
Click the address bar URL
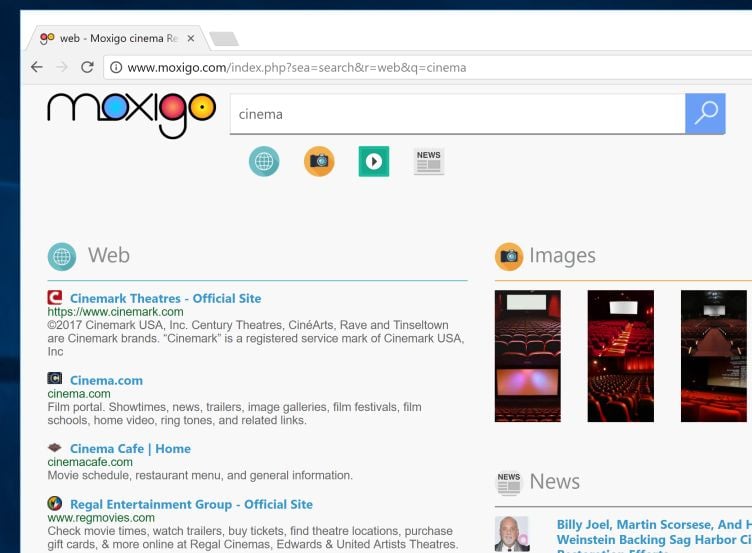click(x=297, y=68)
